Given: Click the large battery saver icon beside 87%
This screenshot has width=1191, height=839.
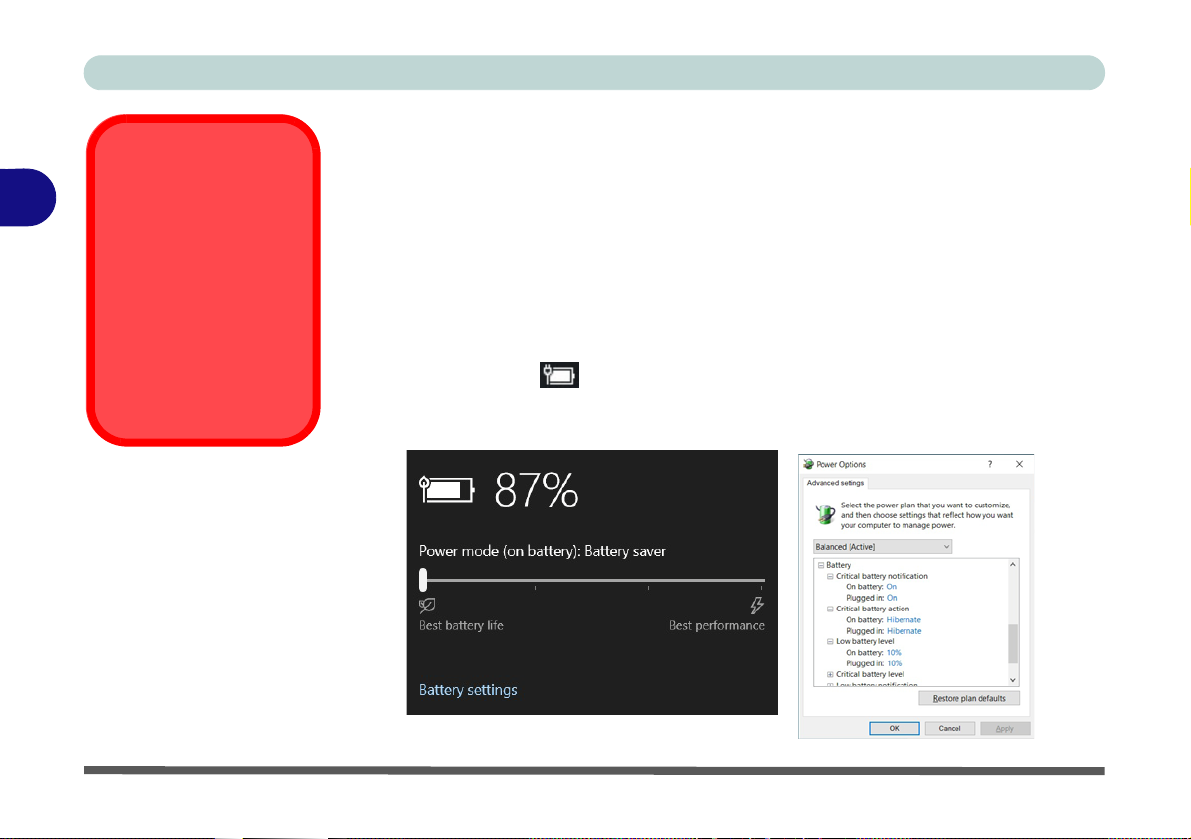Looking at the screenshot, I should click(447, 490).
